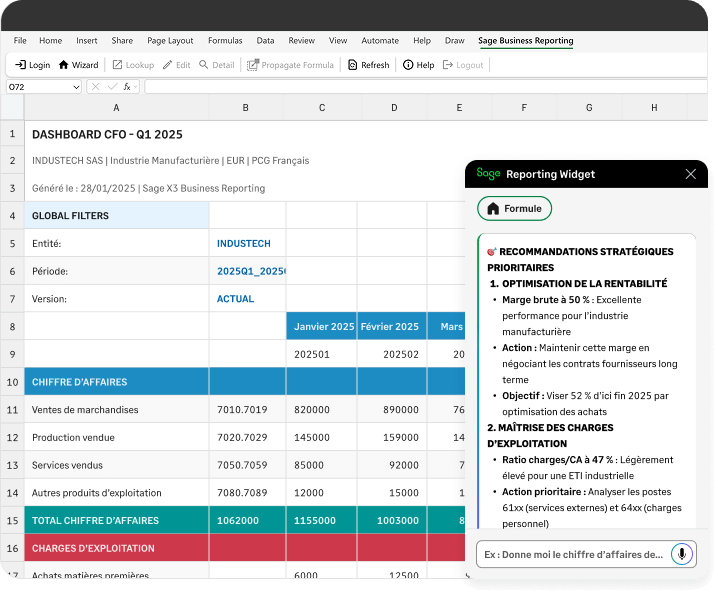
Task: Switch to the View tab
Action: coord(338,41)
